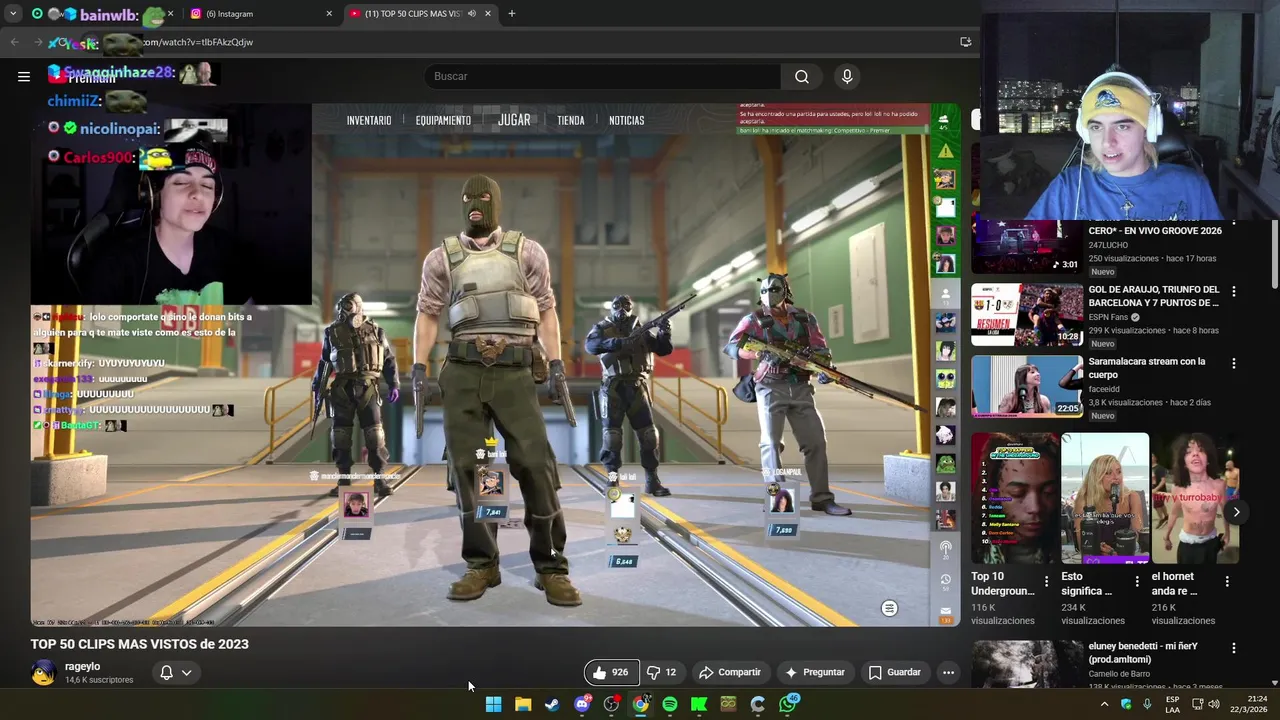Image resolution: width=1280 pixels, height=720 pixels.
Task: Open options for el hornet anda re short
Action: tap(1227, 581)
